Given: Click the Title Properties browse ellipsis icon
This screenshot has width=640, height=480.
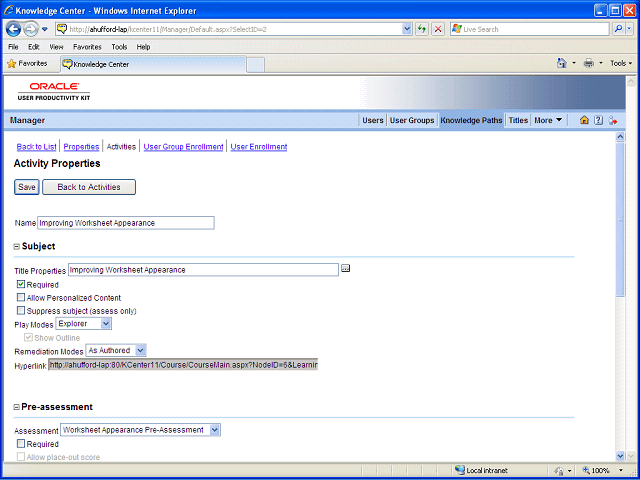Looking at the screenshot, I should coord(346,268).
